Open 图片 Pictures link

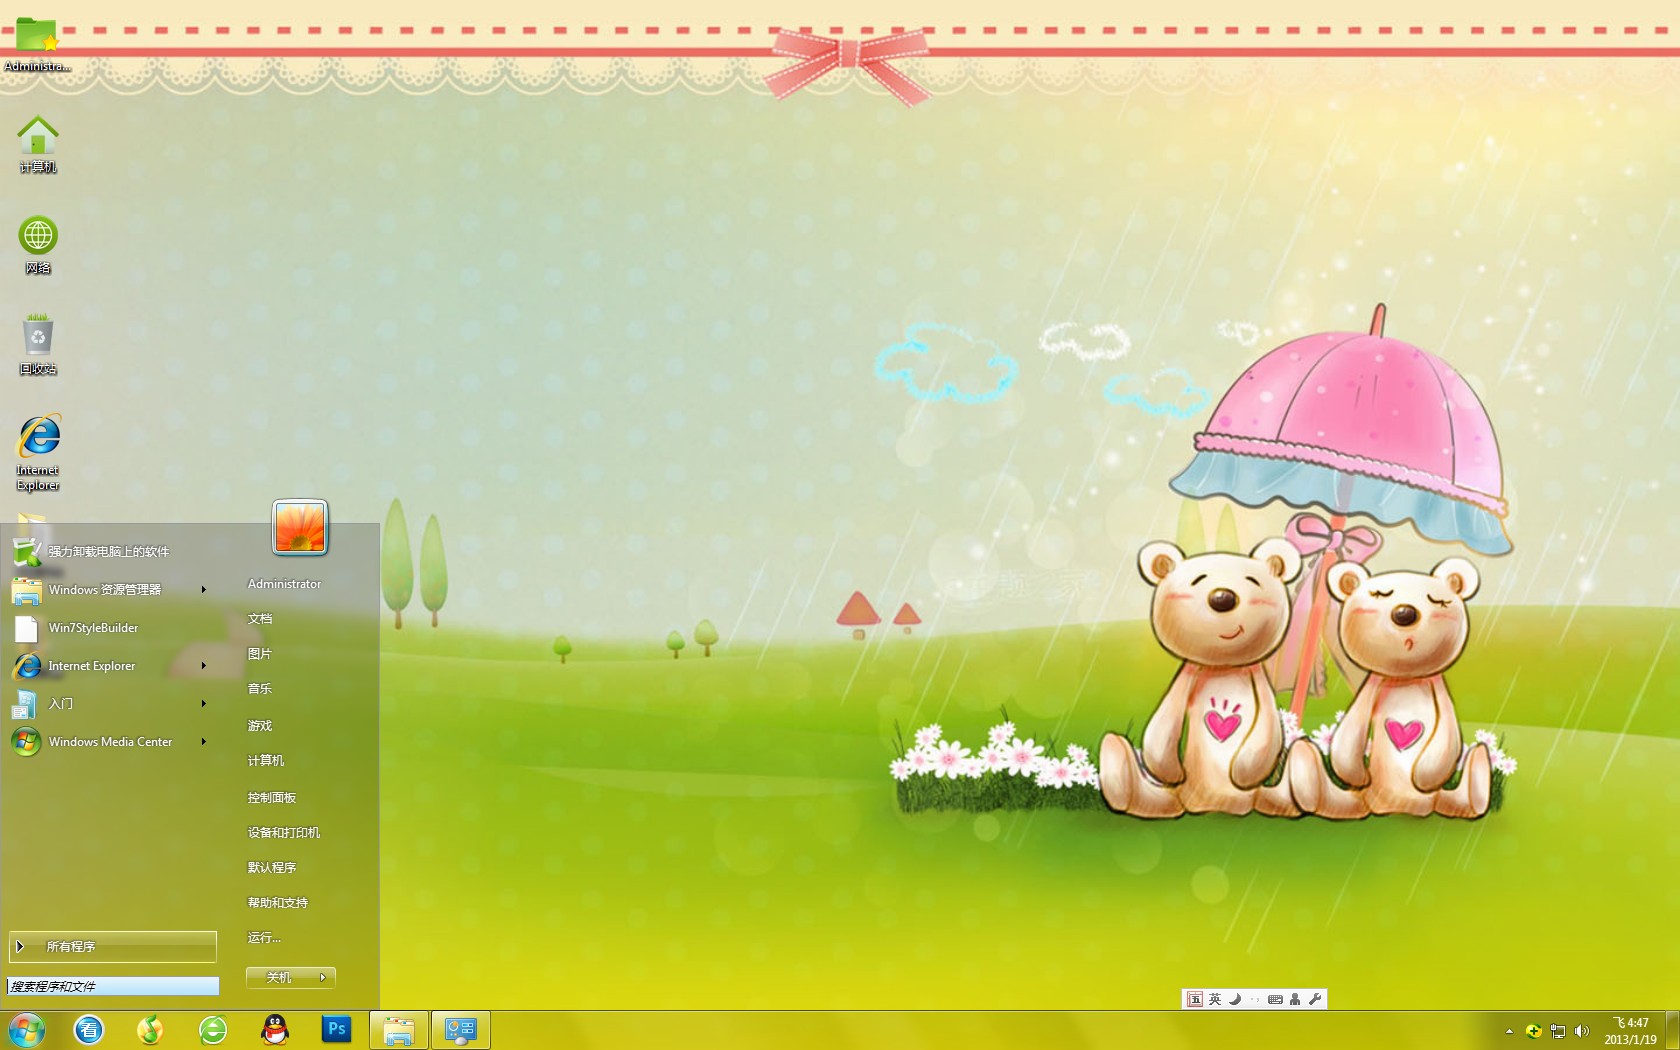(x=260, y=654)
